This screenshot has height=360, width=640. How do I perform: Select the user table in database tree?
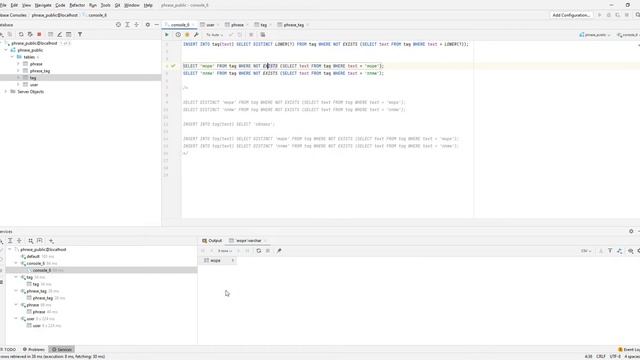click(34, 85)
